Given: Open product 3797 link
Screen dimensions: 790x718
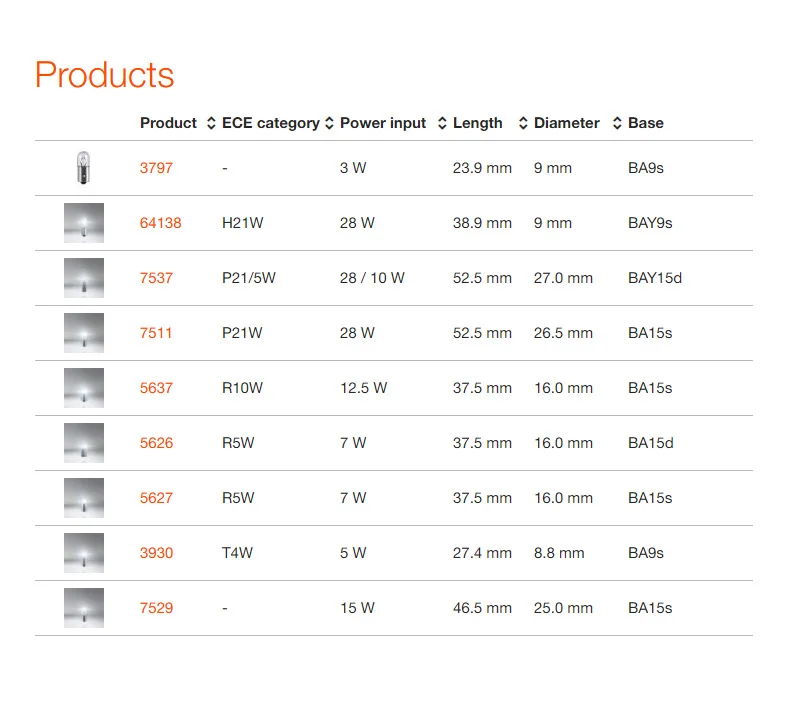Looking at the screenshot, I should 156,168.
